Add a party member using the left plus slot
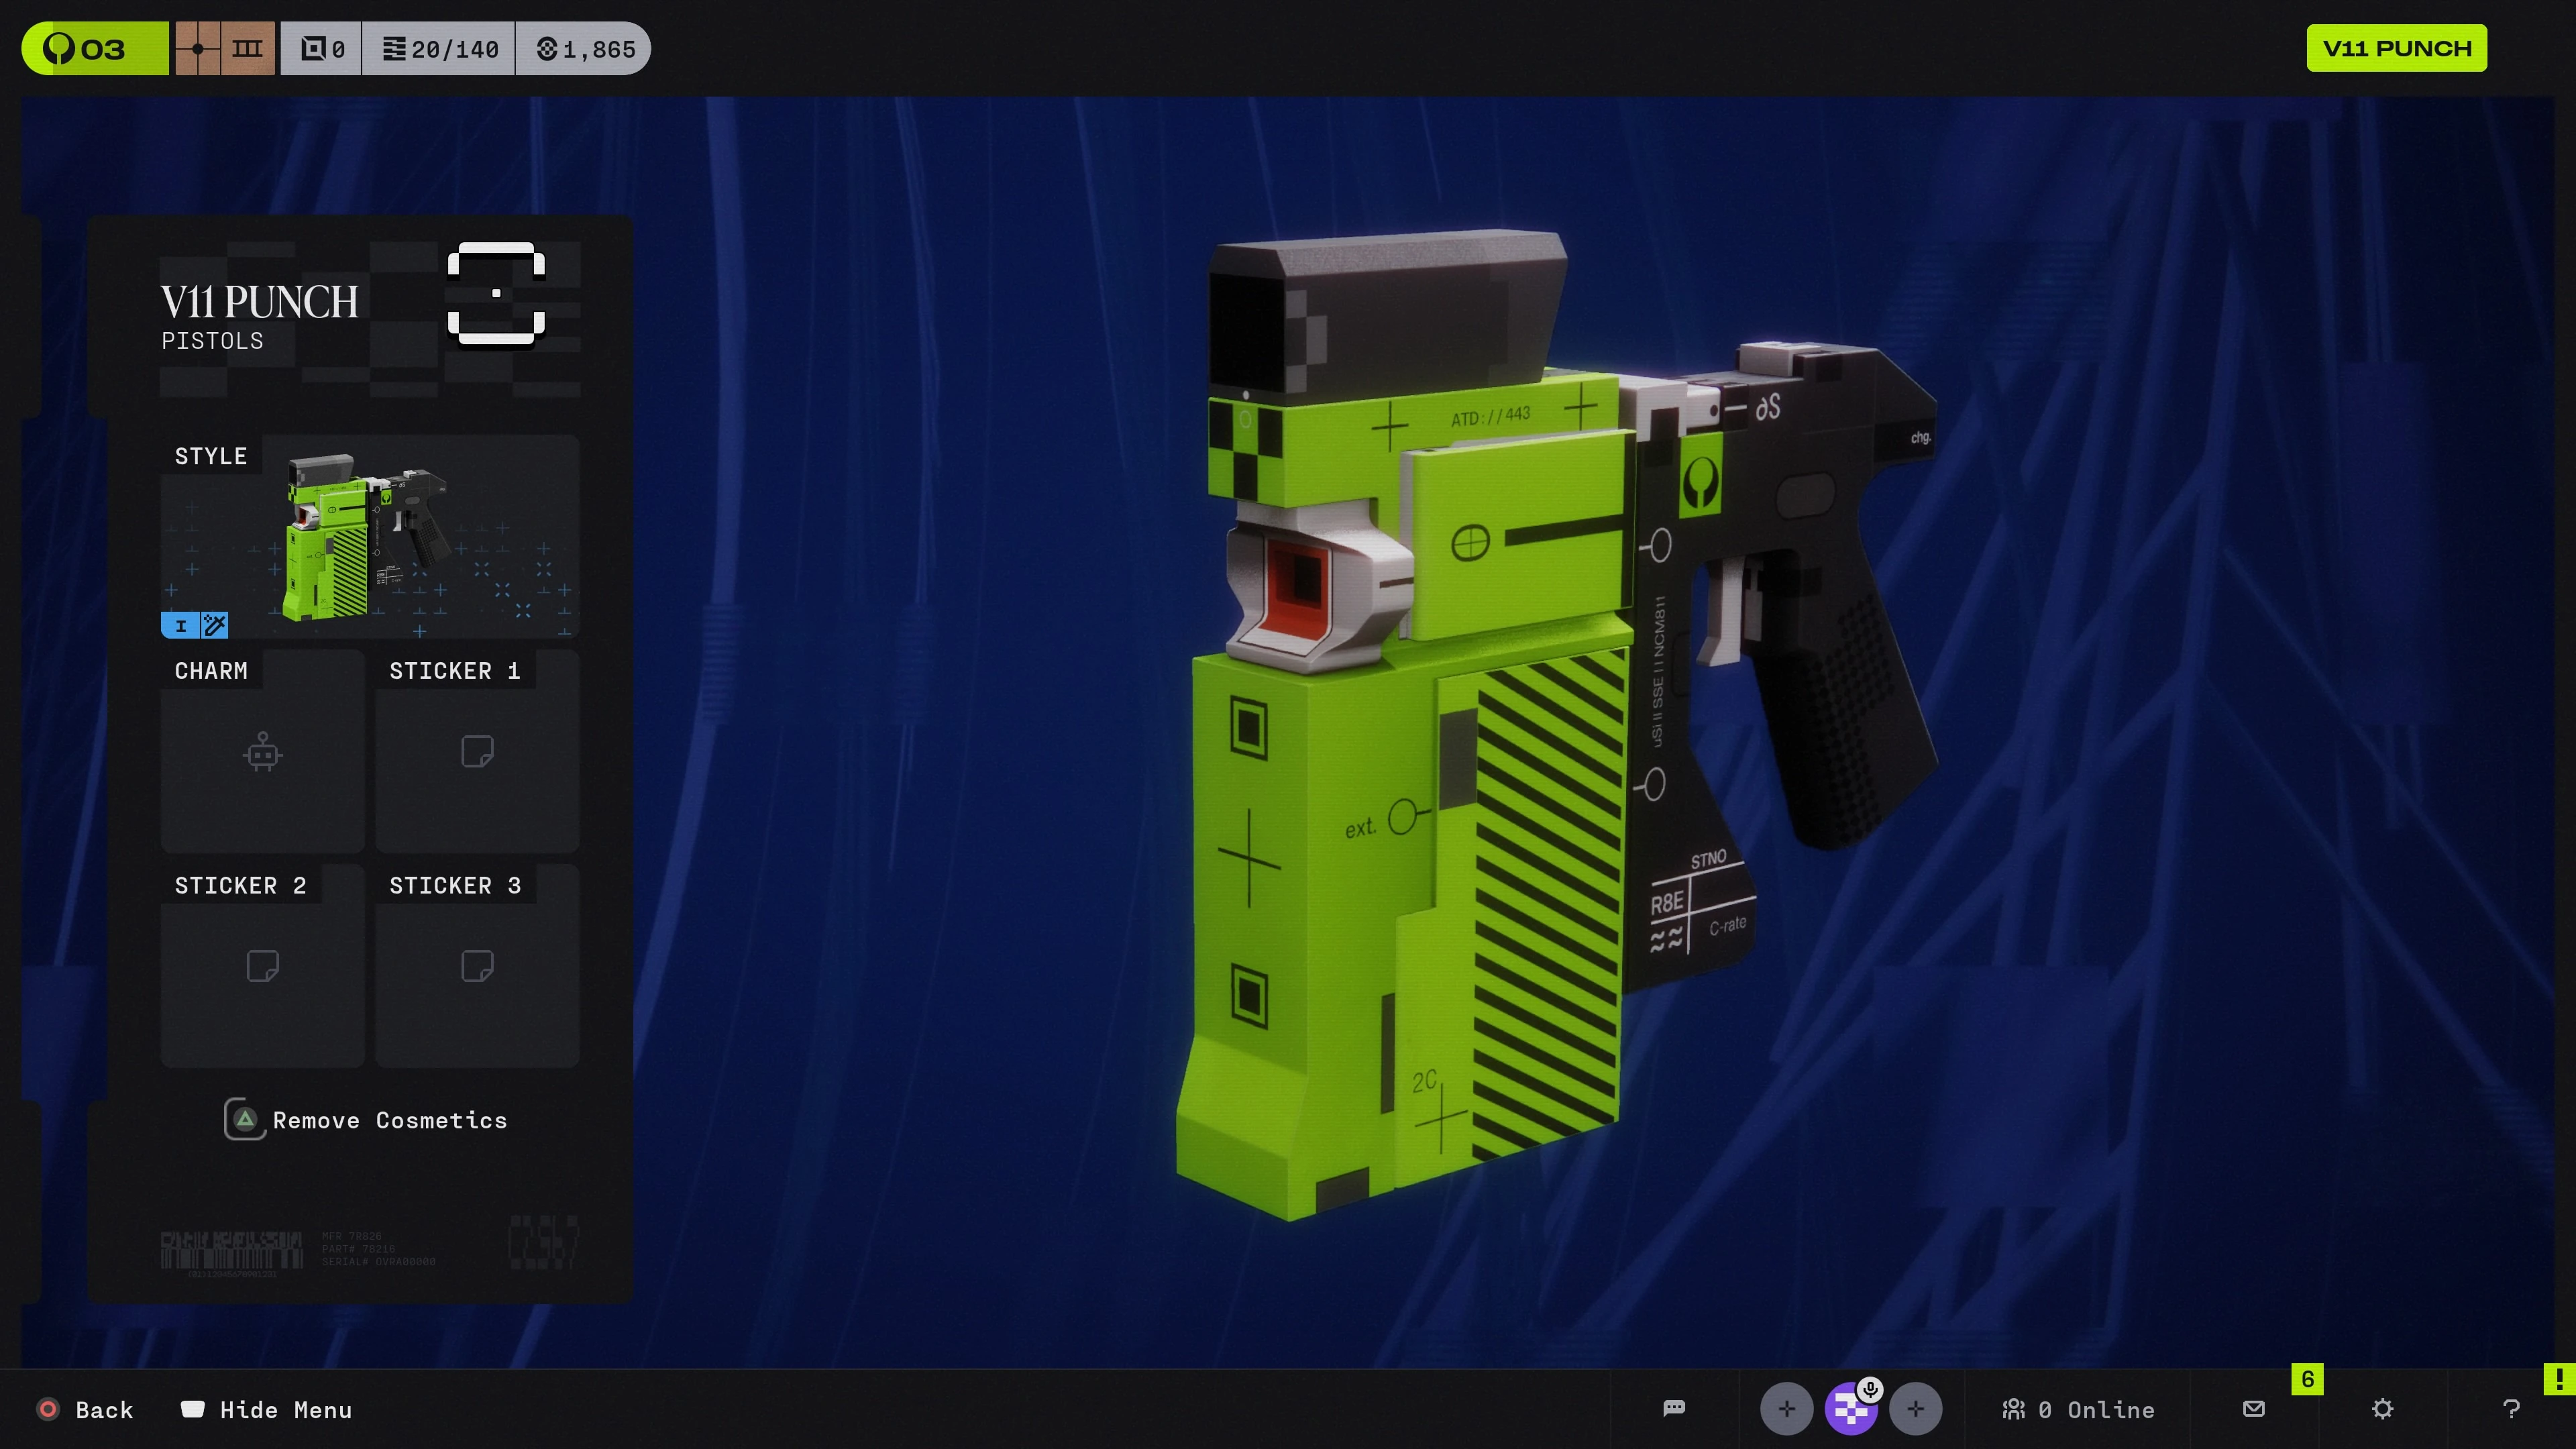The height and width of the screenshot is (1449, 2576). pos(1786,1409)
